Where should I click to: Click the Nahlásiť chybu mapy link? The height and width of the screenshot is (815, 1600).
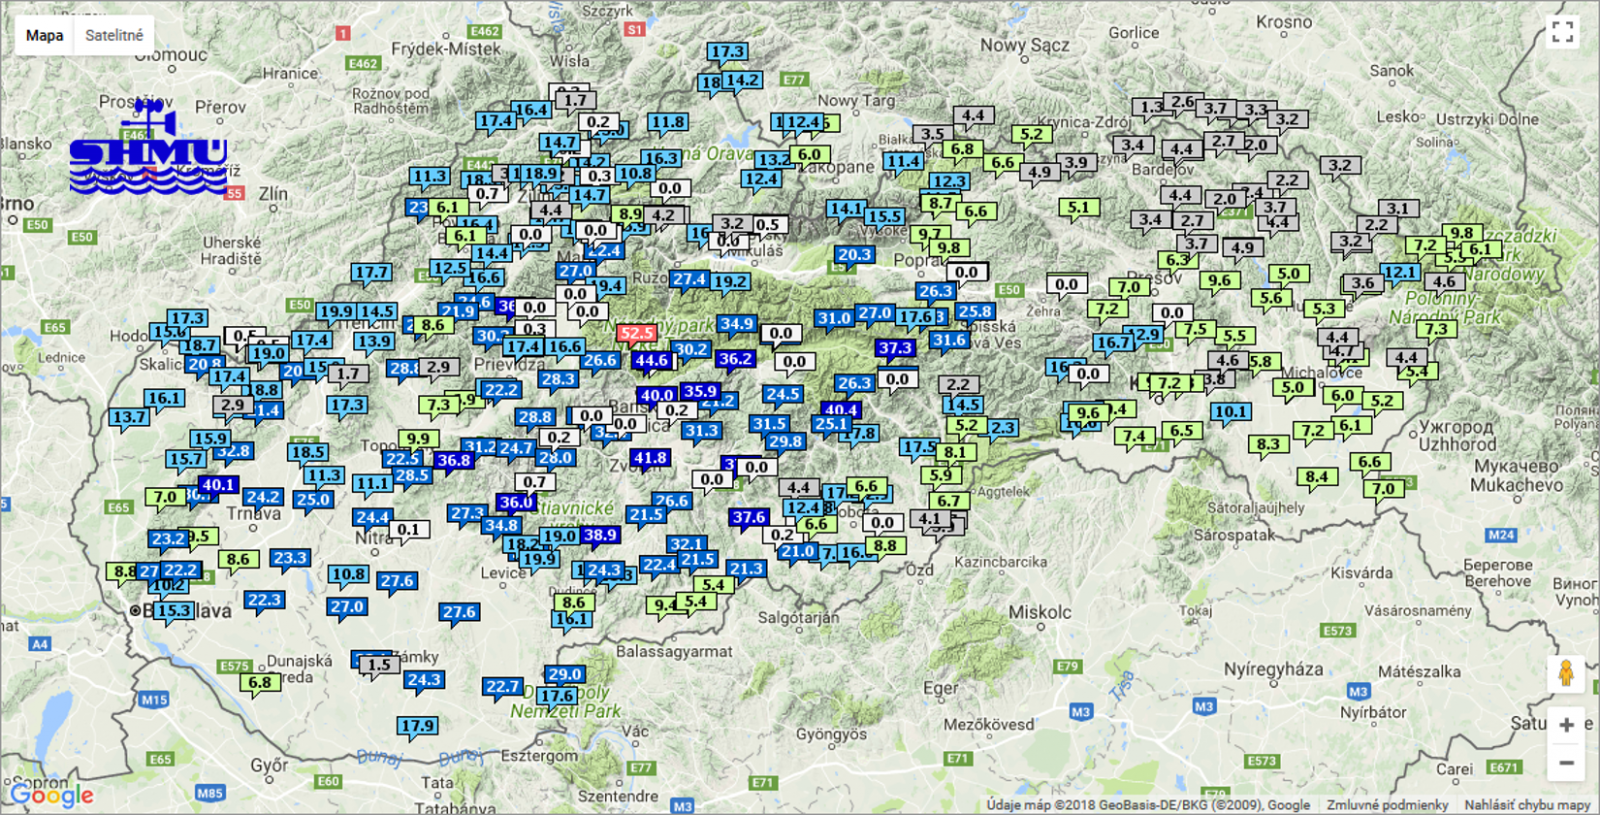coord(1527,805)
